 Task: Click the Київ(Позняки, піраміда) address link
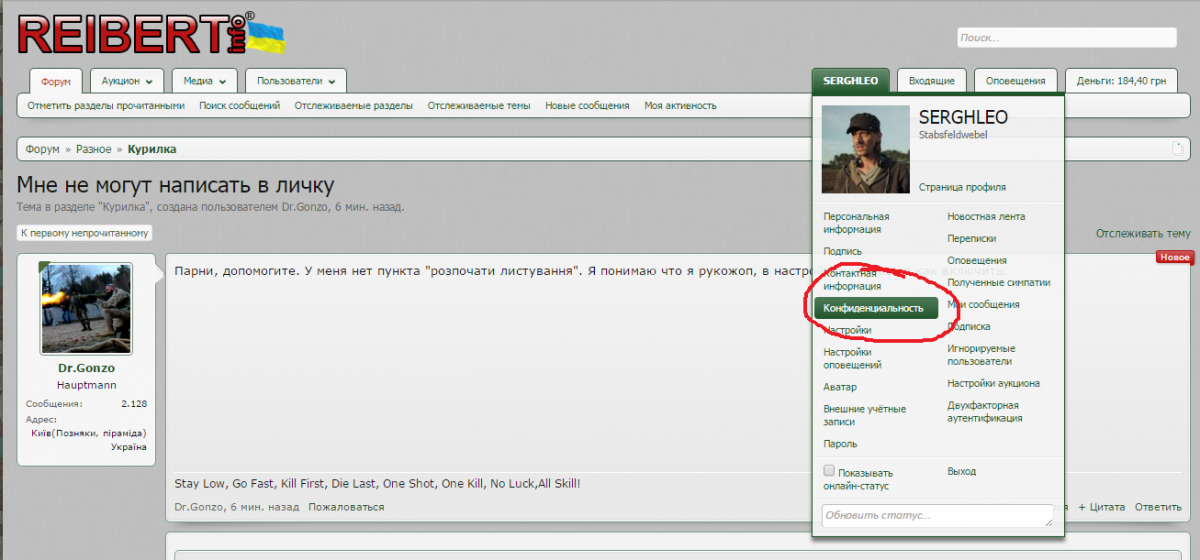(x=89, y=433)
